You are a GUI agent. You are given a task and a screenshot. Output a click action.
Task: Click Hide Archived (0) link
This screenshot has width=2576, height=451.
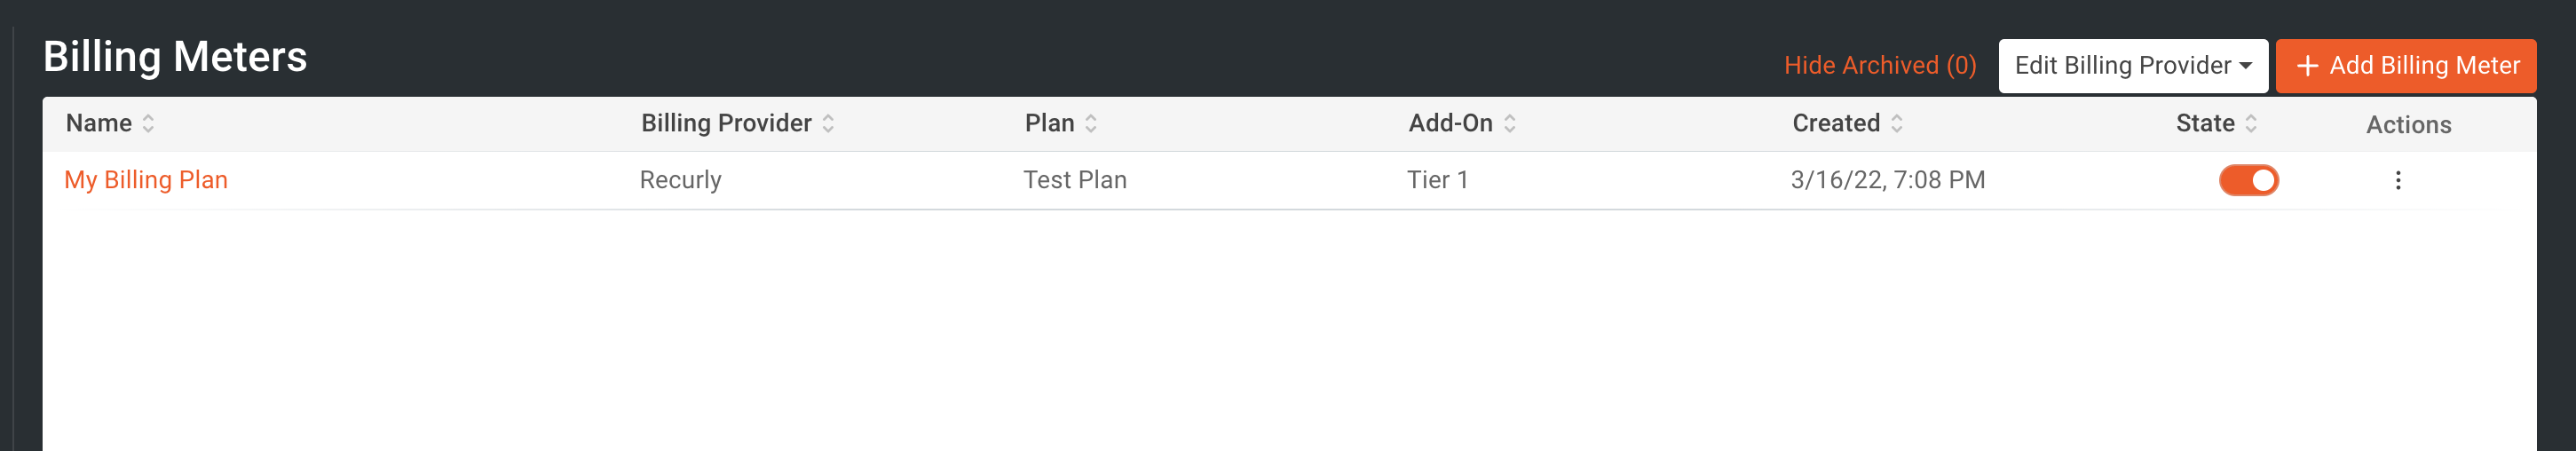tap(1880, 66)
